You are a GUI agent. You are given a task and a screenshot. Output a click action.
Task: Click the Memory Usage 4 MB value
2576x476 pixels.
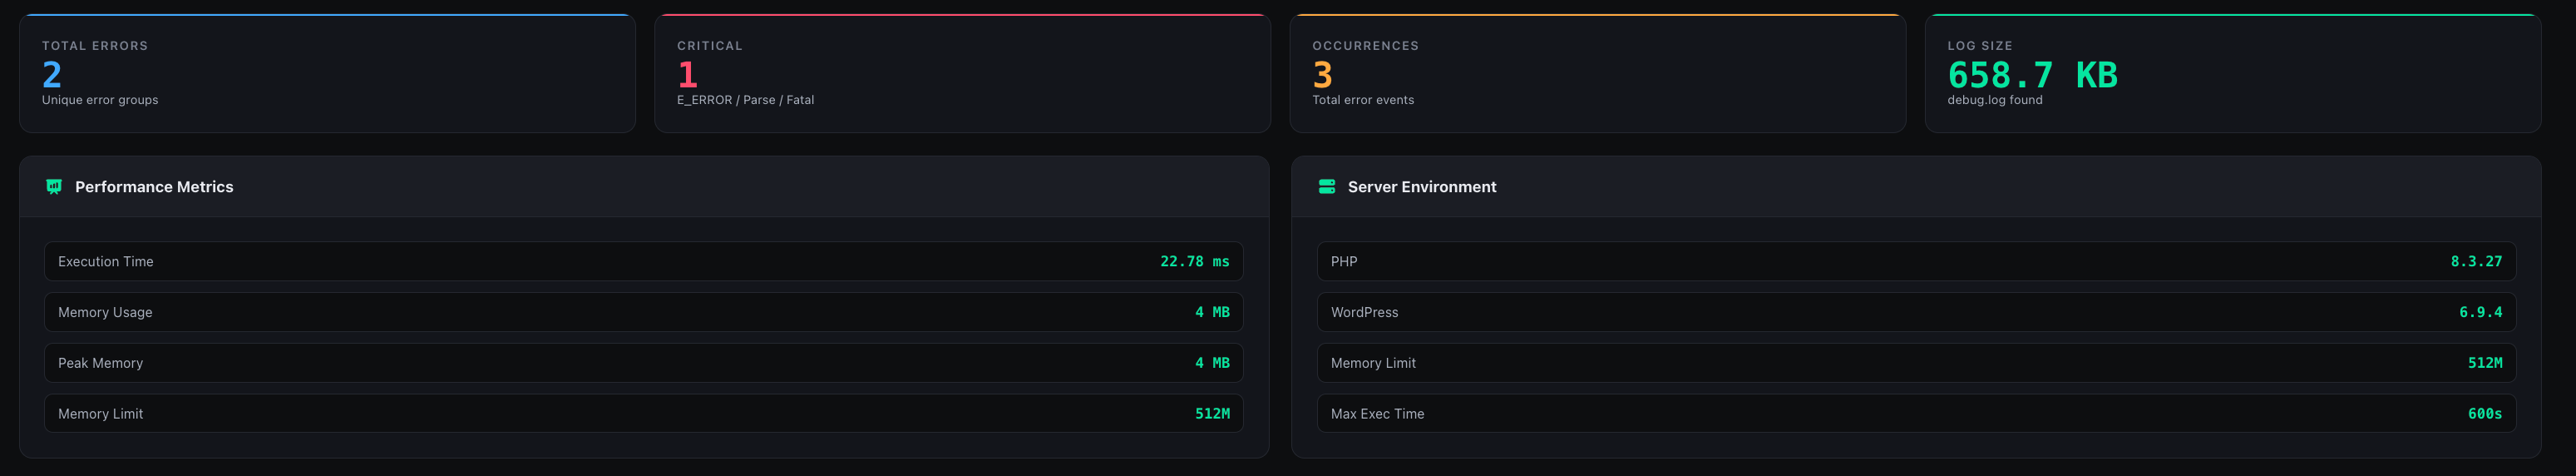tap(1212, 313)
